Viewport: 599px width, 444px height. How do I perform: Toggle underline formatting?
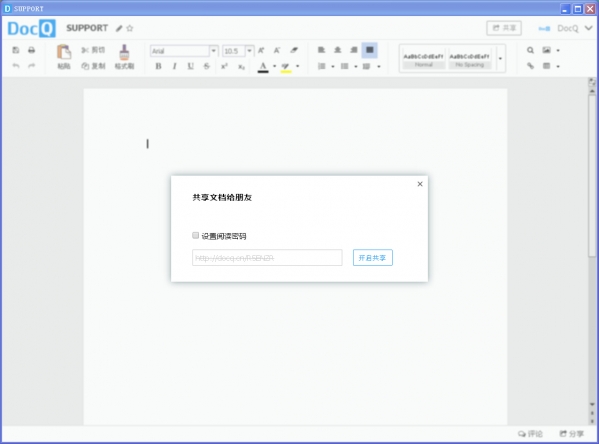190,66
